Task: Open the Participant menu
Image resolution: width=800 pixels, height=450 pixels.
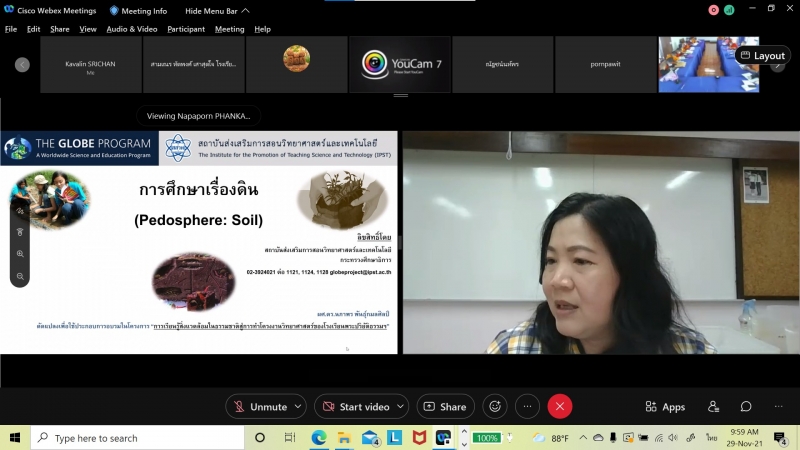Action: point(186,29)
